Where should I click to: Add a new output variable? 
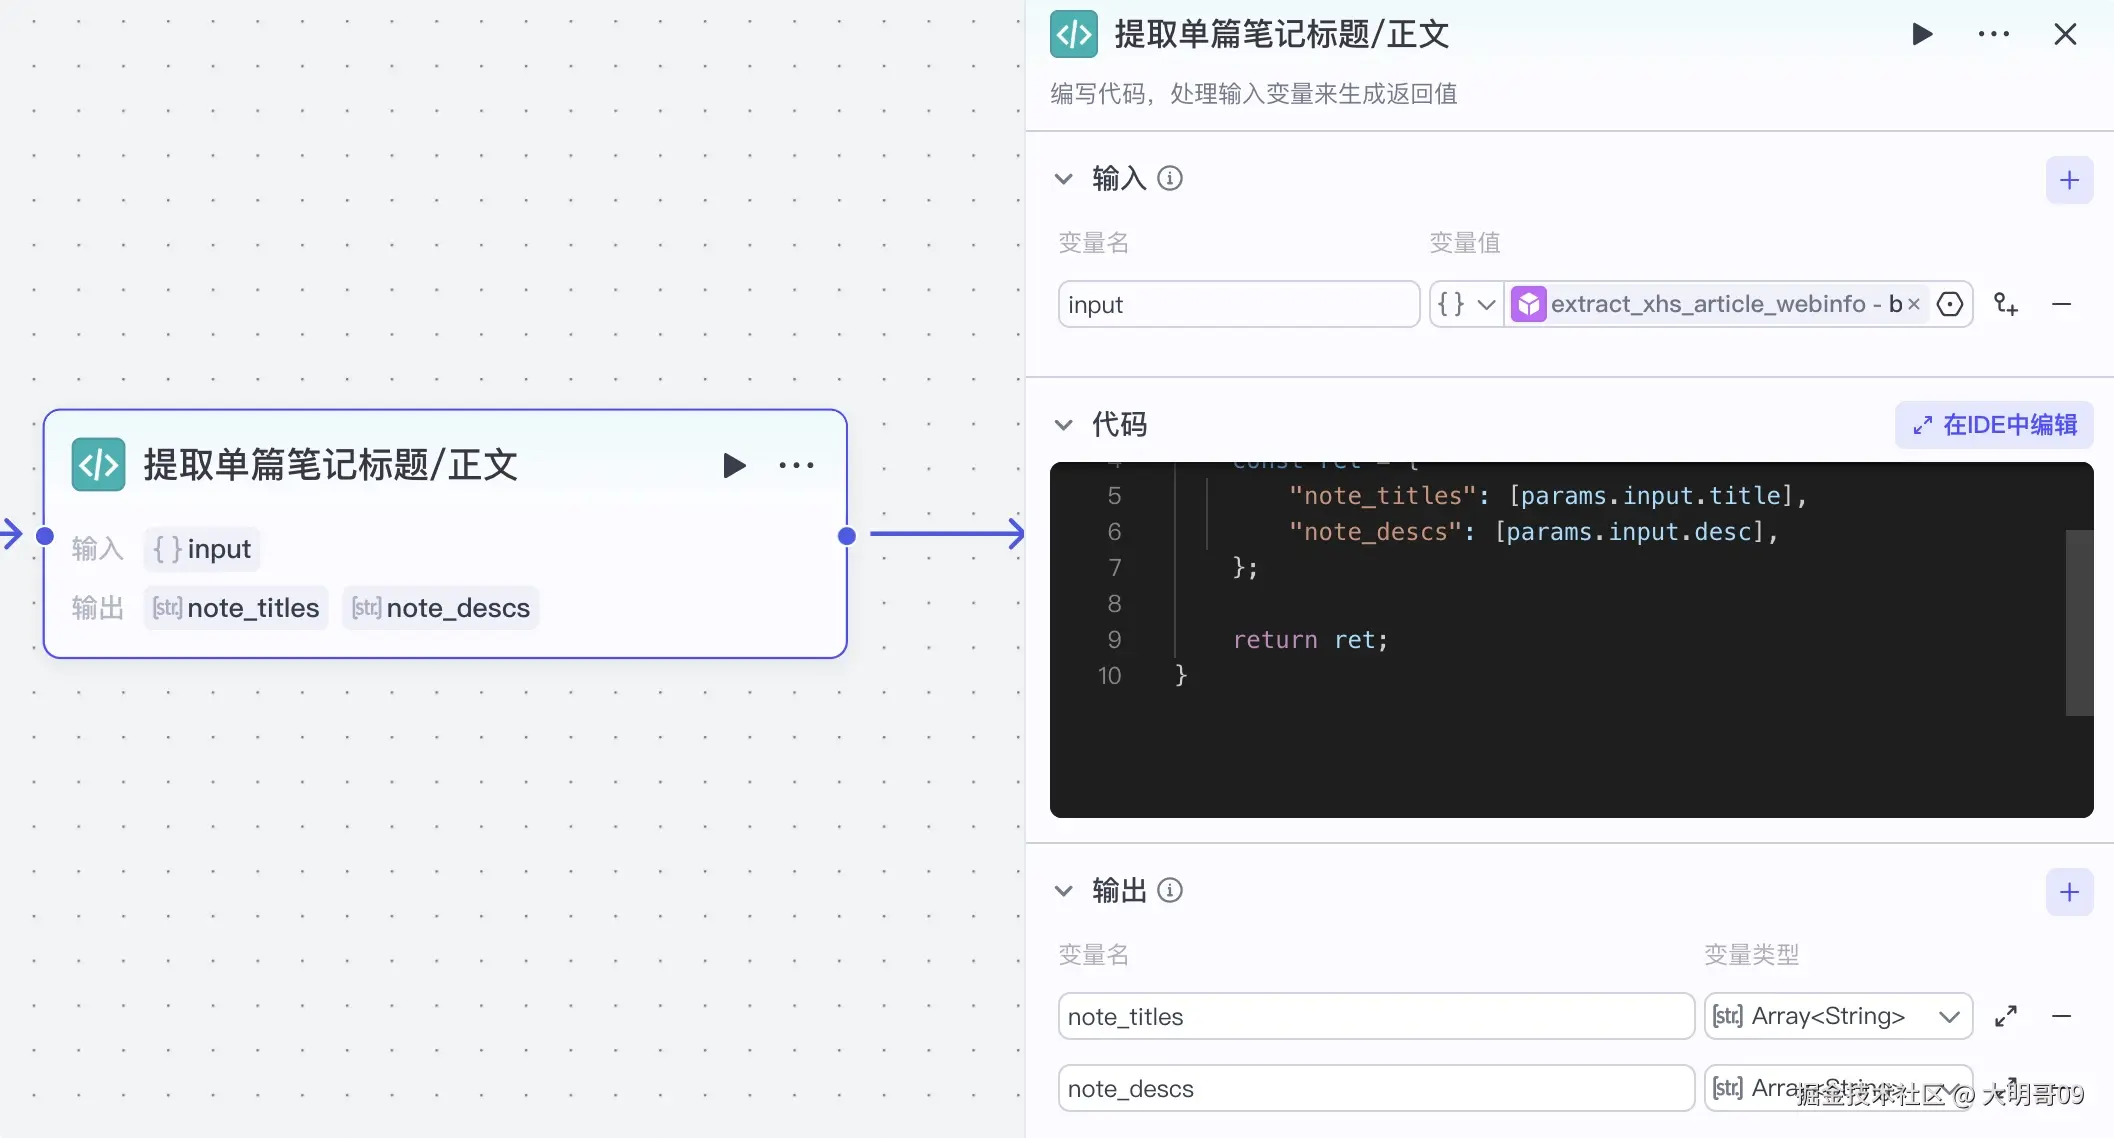2069,892
